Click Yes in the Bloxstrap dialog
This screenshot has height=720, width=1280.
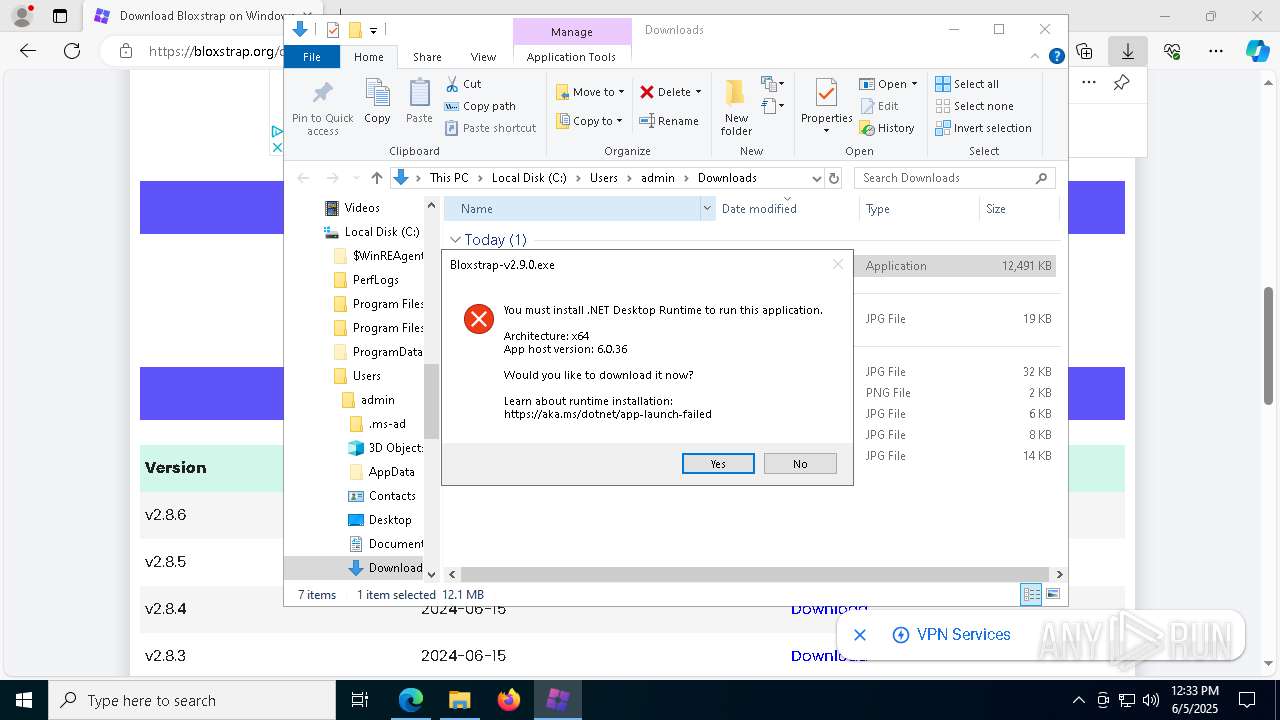pyautogui.click(x=718, y=464)
